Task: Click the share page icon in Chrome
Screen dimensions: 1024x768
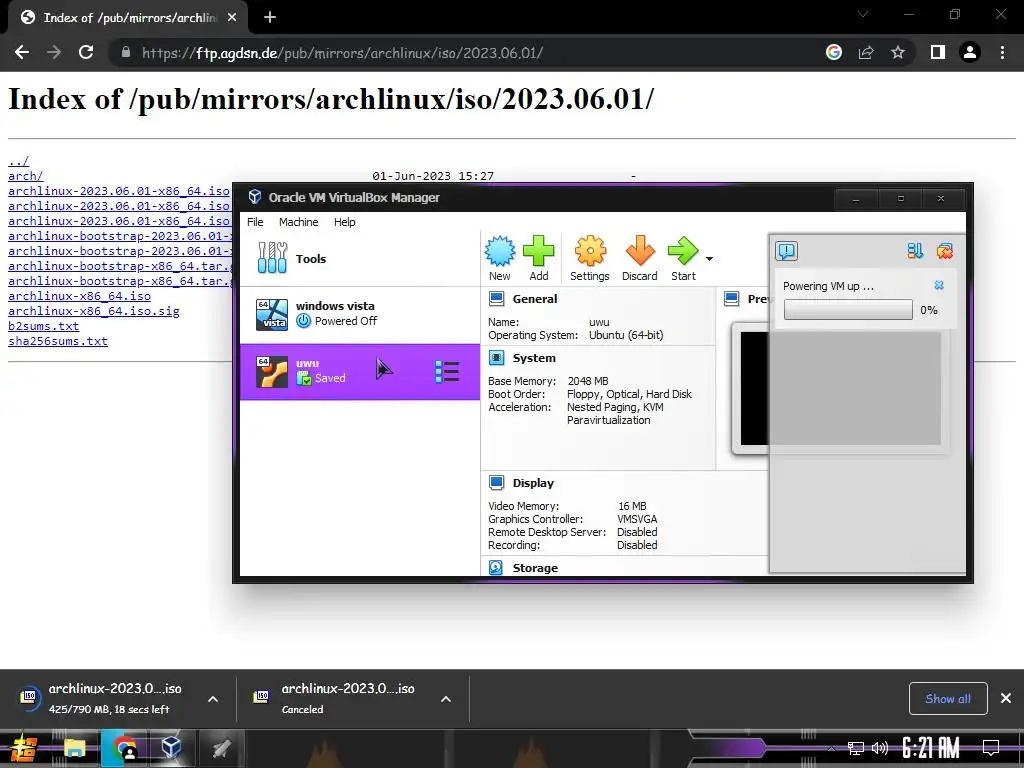Action: click(x=866, y=52)
